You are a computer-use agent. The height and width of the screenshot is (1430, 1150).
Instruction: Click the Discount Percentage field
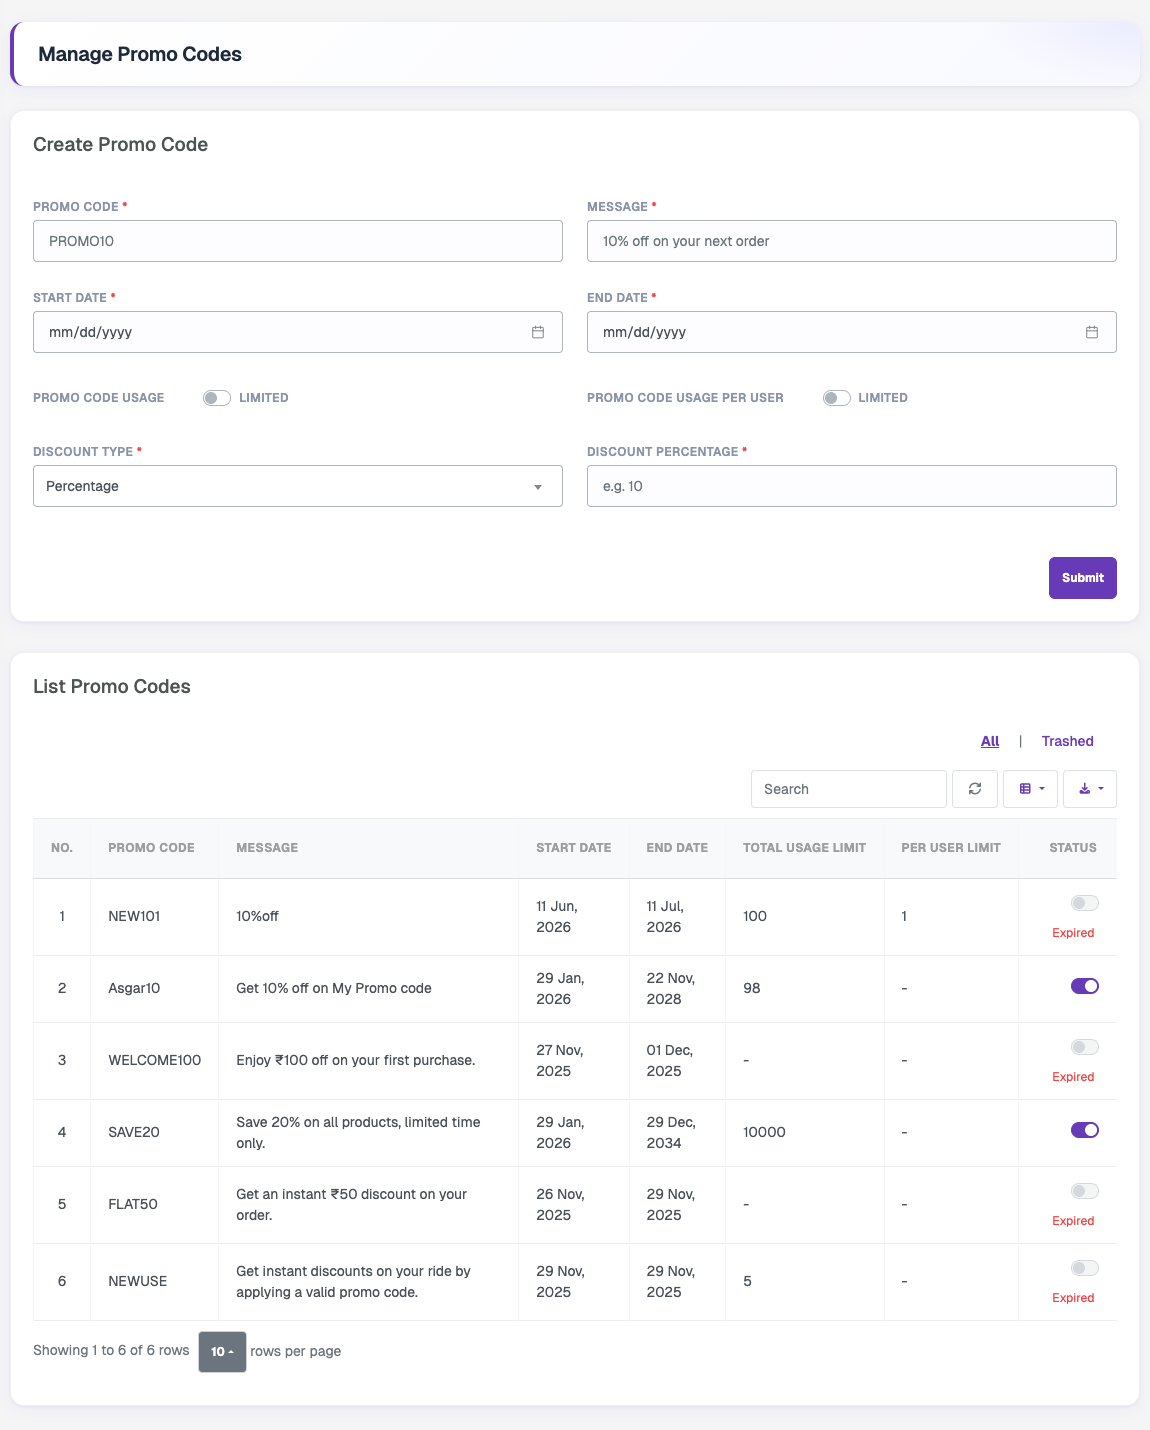(852, 486)
